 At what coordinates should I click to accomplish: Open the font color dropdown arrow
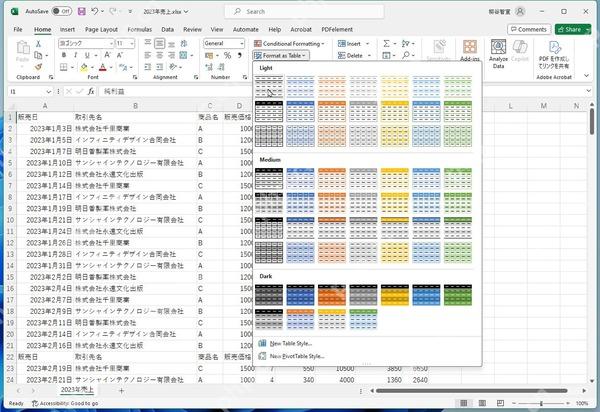111,68
